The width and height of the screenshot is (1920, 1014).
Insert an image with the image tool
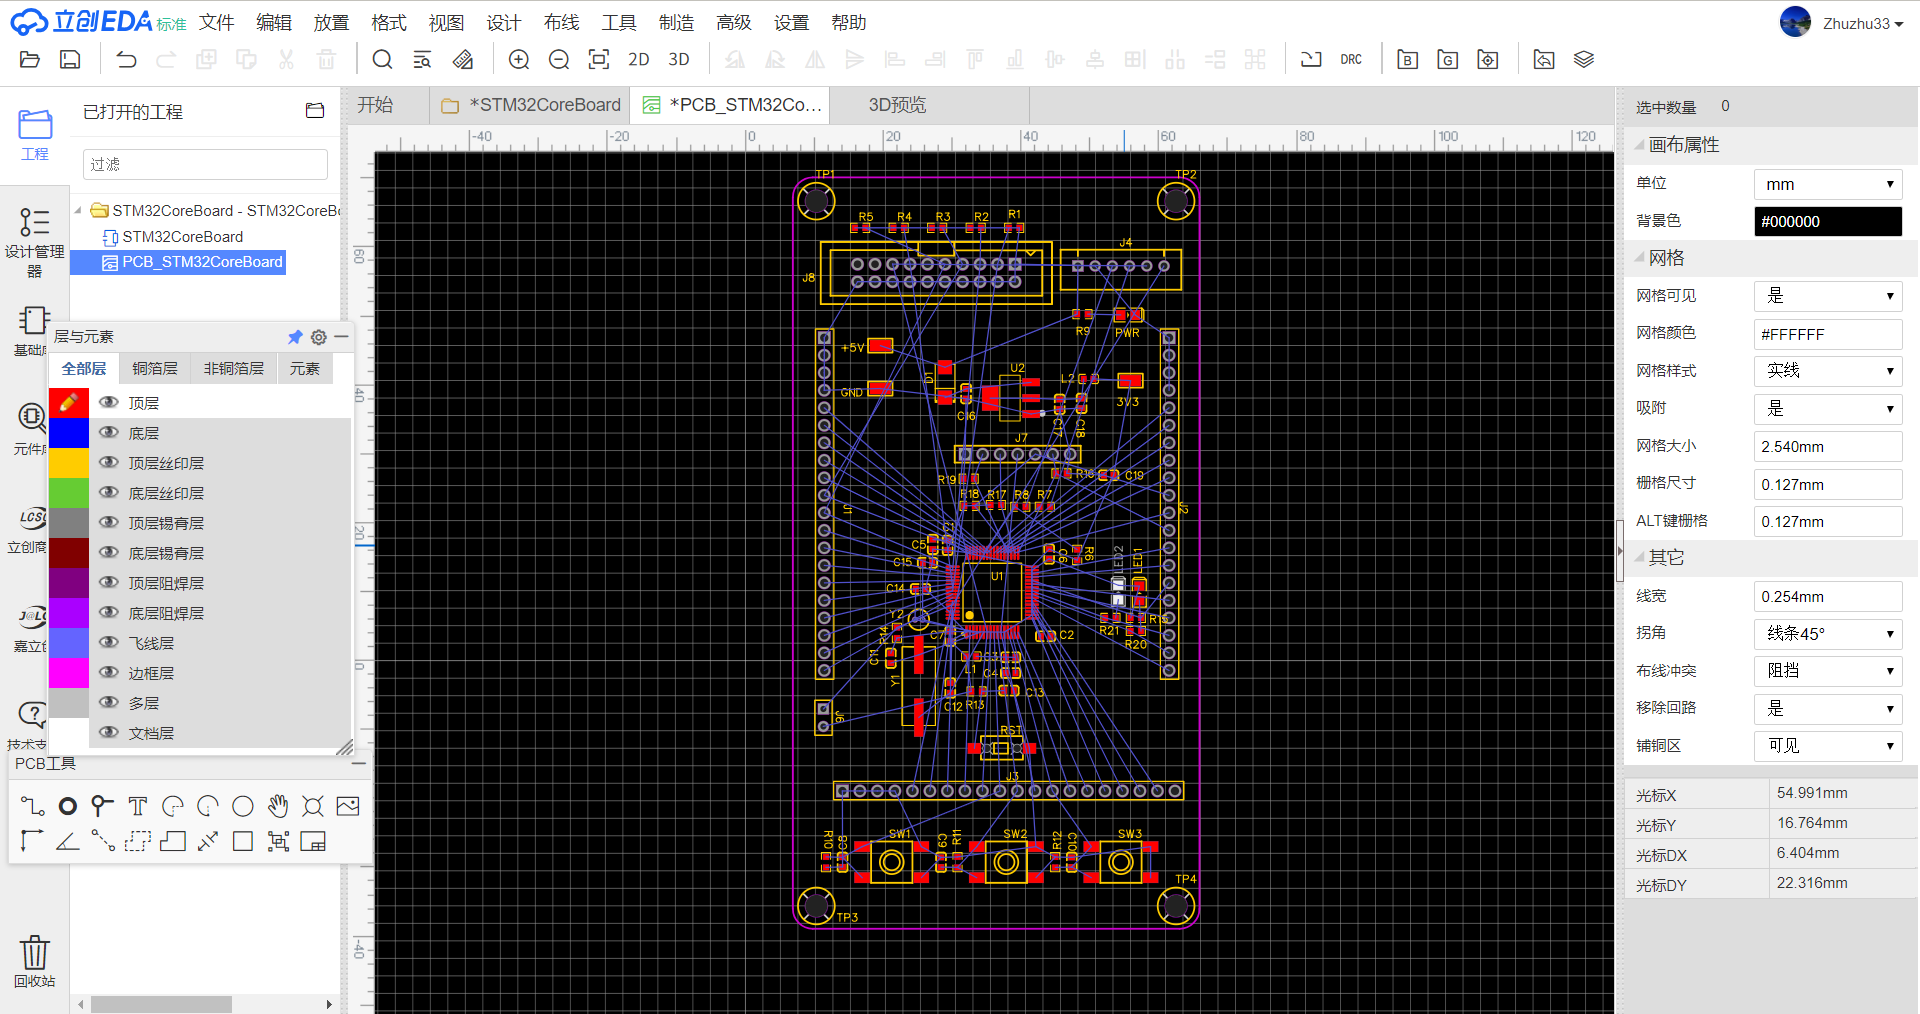348,805
